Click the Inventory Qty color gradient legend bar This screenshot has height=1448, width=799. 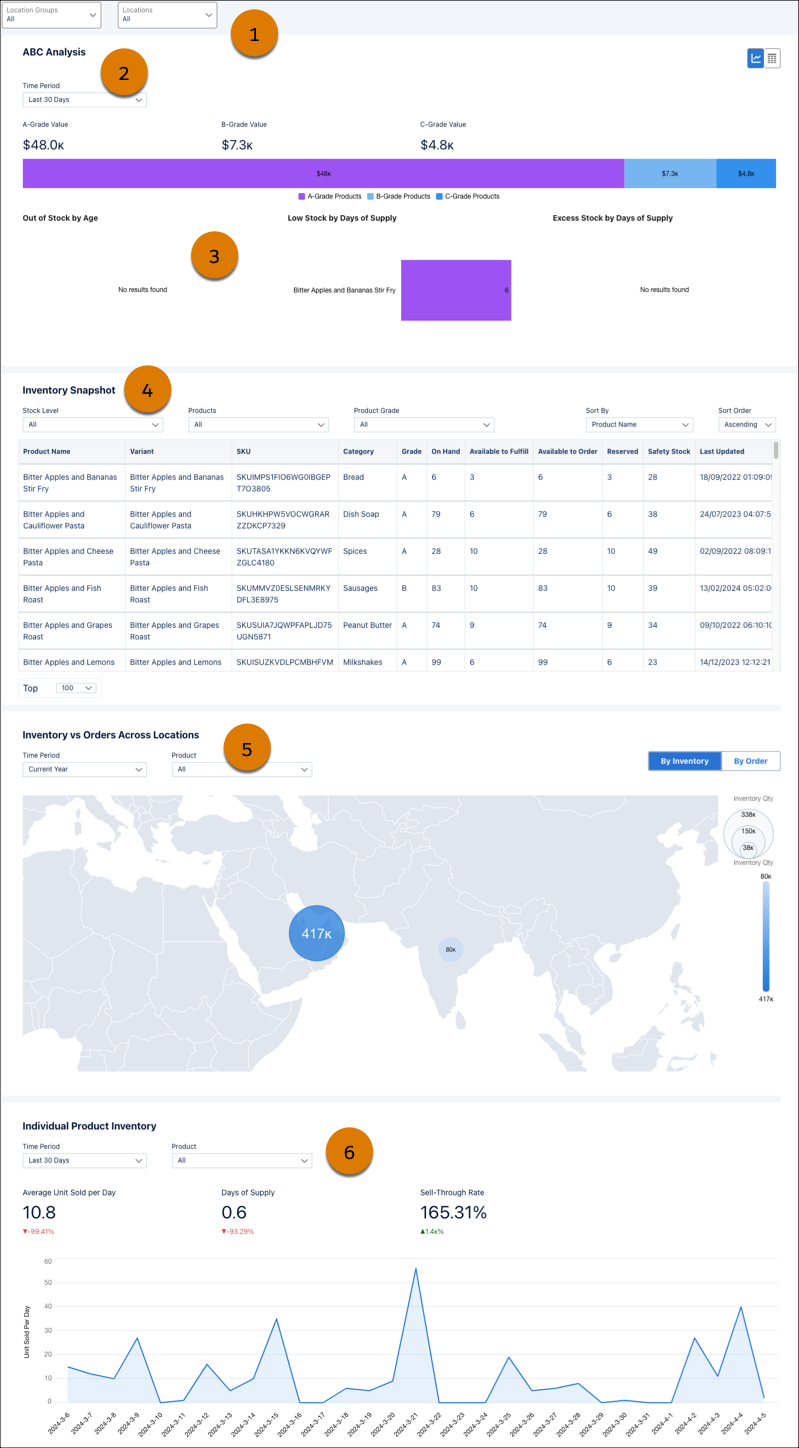(x=766, y=937)
